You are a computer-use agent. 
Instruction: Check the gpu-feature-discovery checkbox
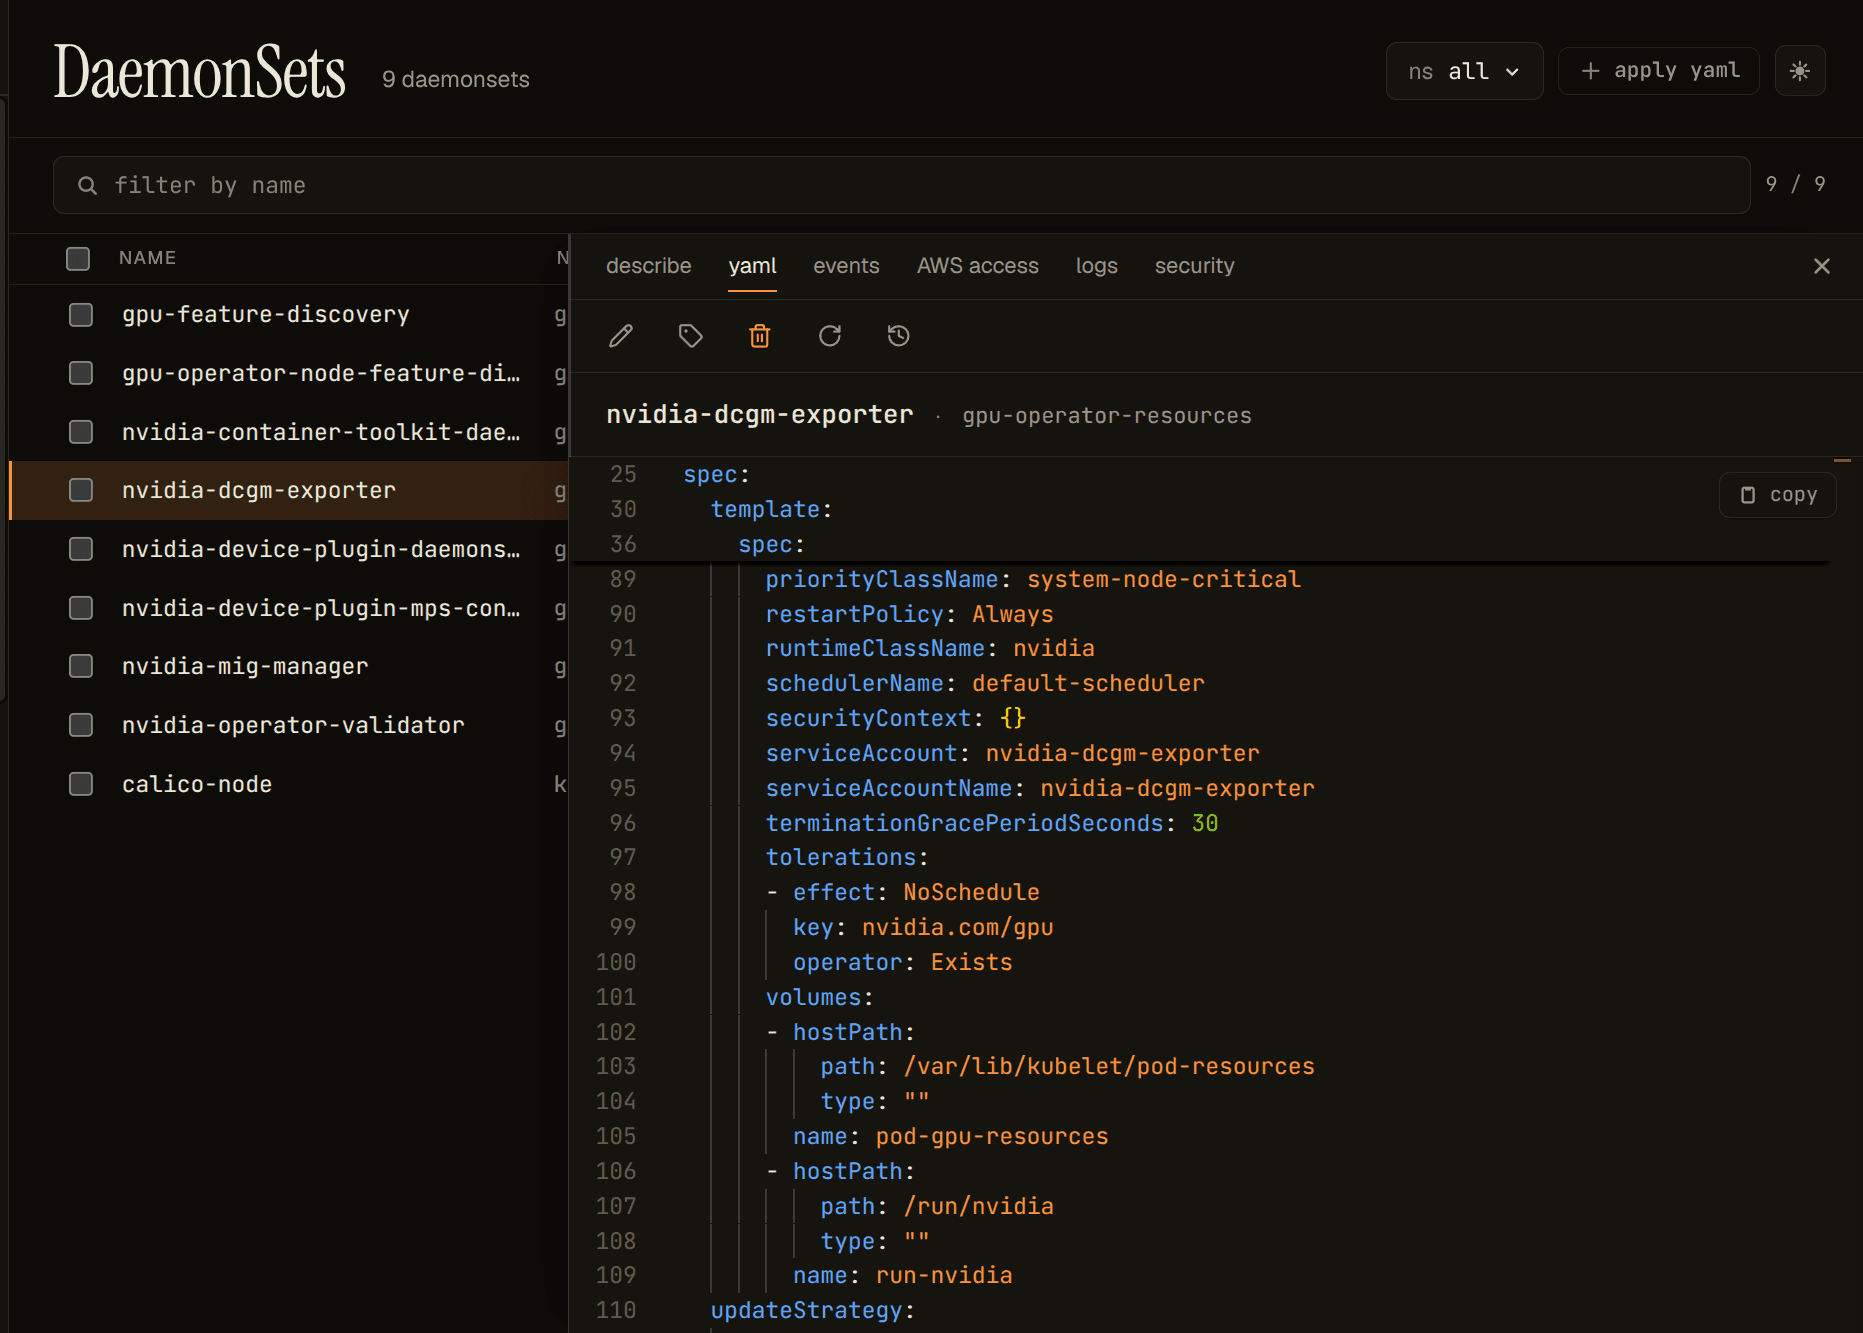(x=81, y=315)
